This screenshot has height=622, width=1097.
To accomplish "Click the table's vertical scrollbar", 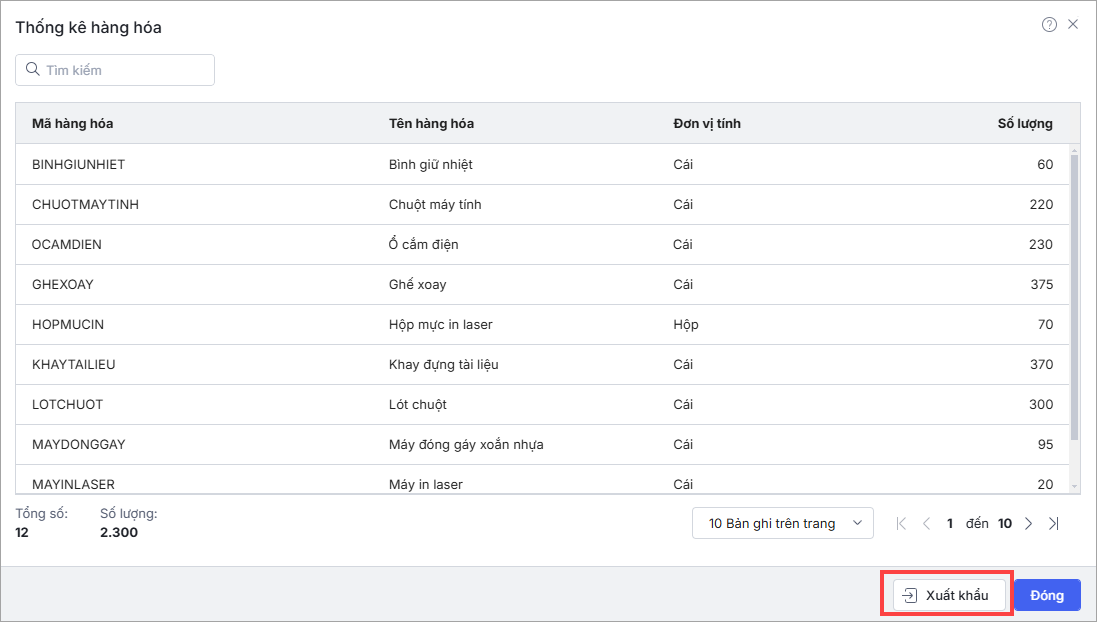I will click(x=1075, y=300).
